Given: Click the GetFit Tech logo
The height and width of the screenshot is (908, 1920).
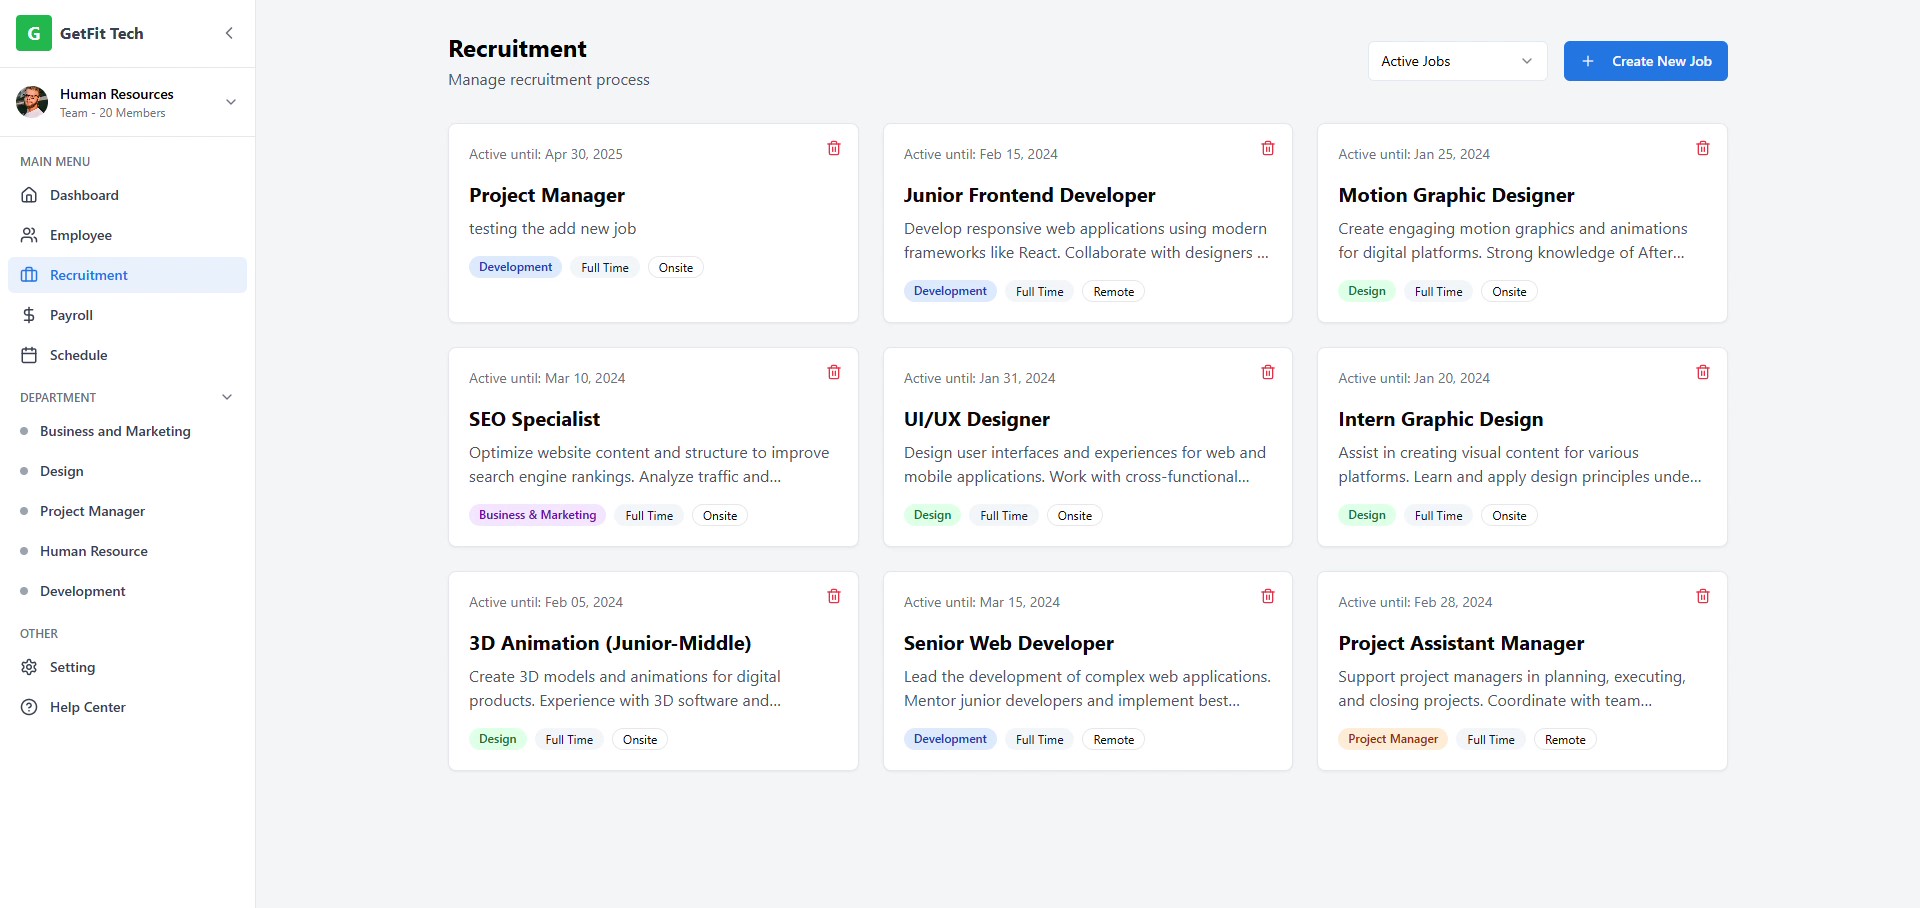Looking at the screenshot, I should [x=34, y=33].
